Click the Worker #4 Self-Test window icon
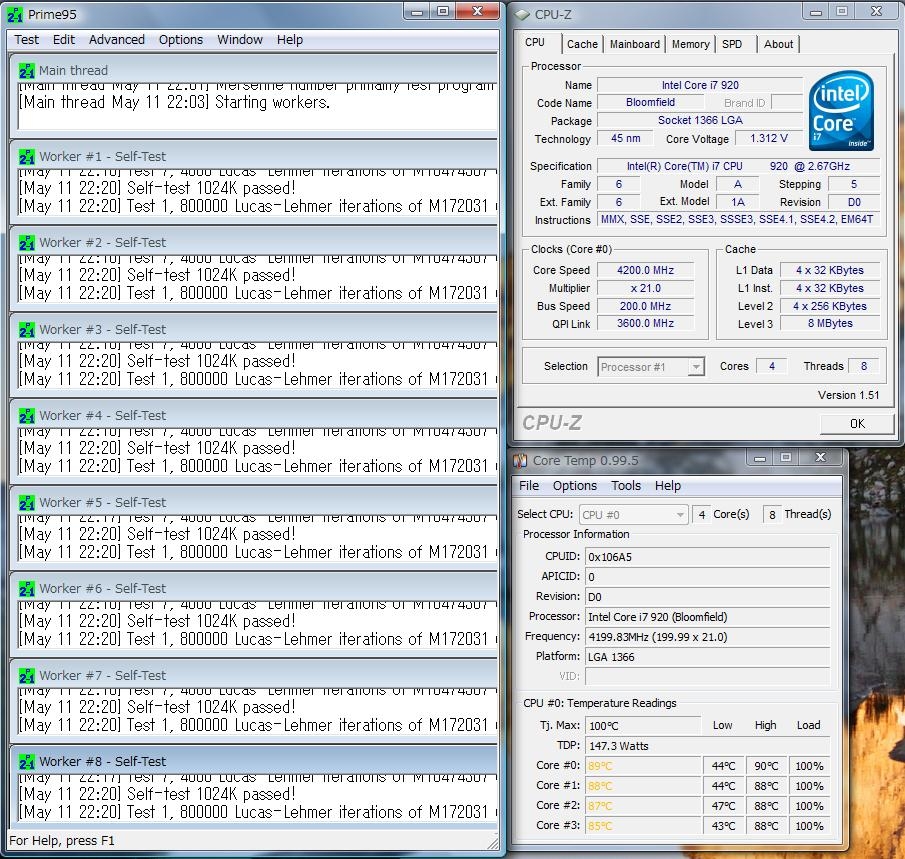Viewport: 905px width, 859px height. coord(27,416)
